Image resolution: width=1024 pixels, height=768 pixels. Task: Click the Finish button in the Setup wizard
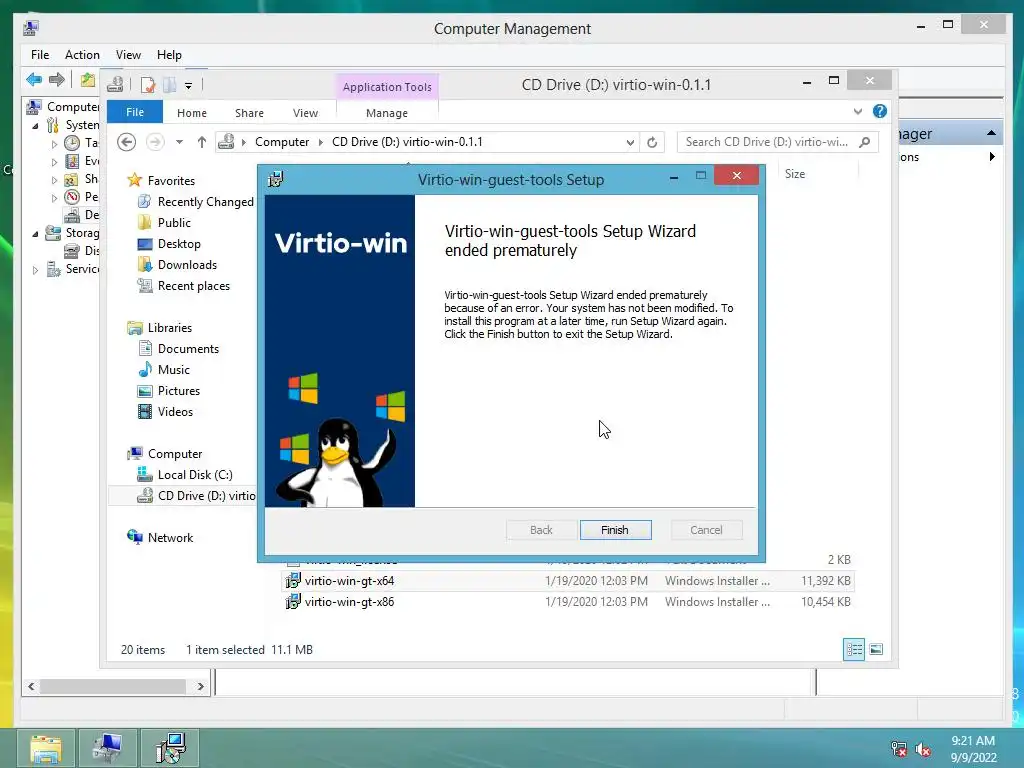615,530
